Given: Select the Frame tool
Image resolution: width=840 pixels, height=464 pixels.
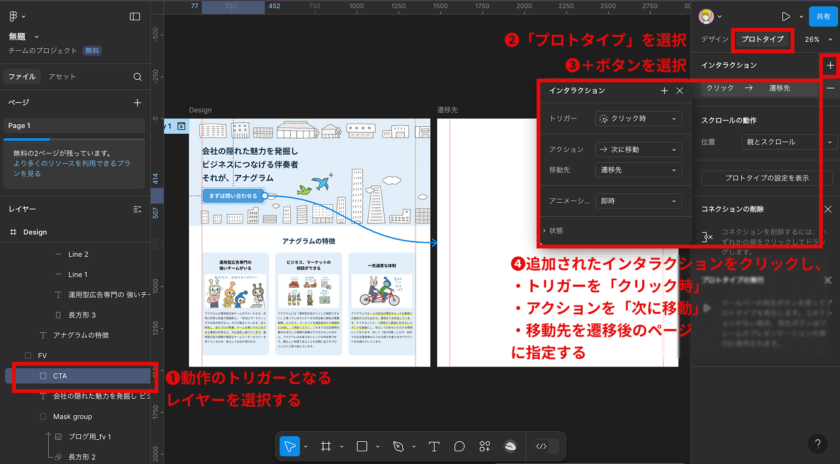Looking at the screenshot, I should (328, 446).
